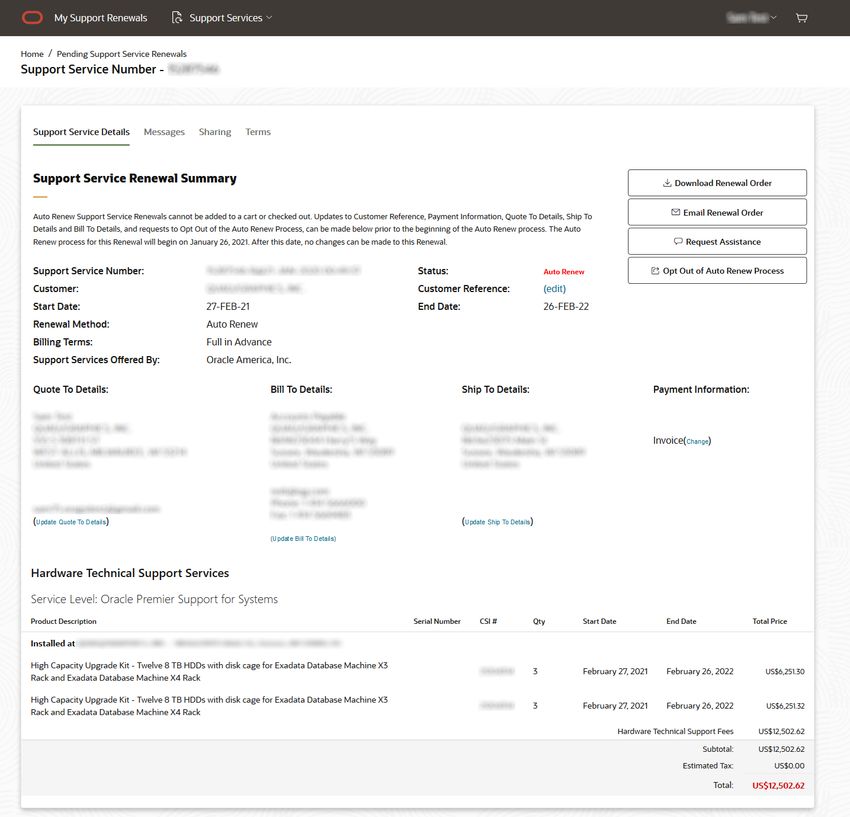The width and height of the screenshot is (850, 817).
Task: Click Update Bill To Details link
Action: (x=303, y=538)
